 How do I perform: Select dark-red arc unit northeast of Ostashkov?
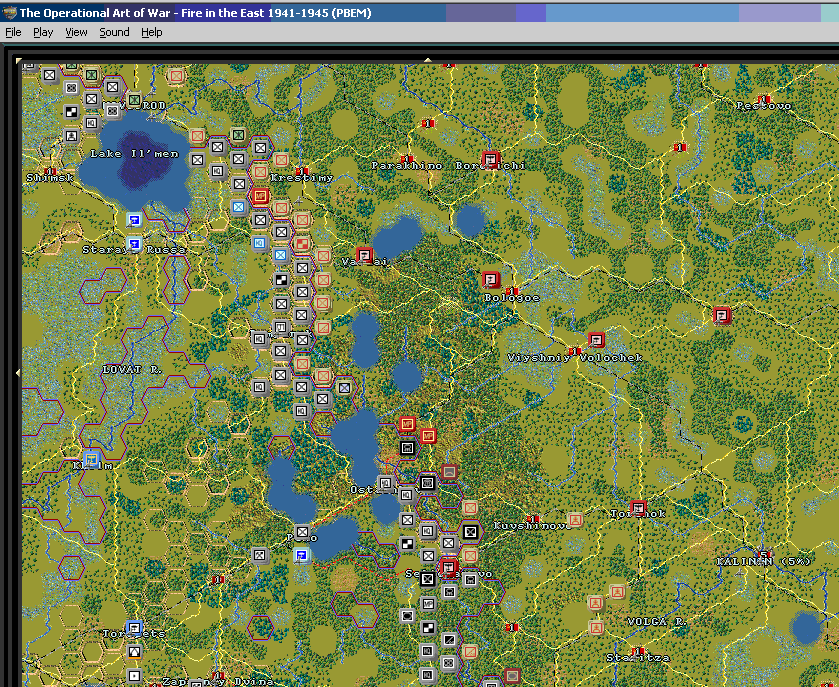tap(449, 471)
